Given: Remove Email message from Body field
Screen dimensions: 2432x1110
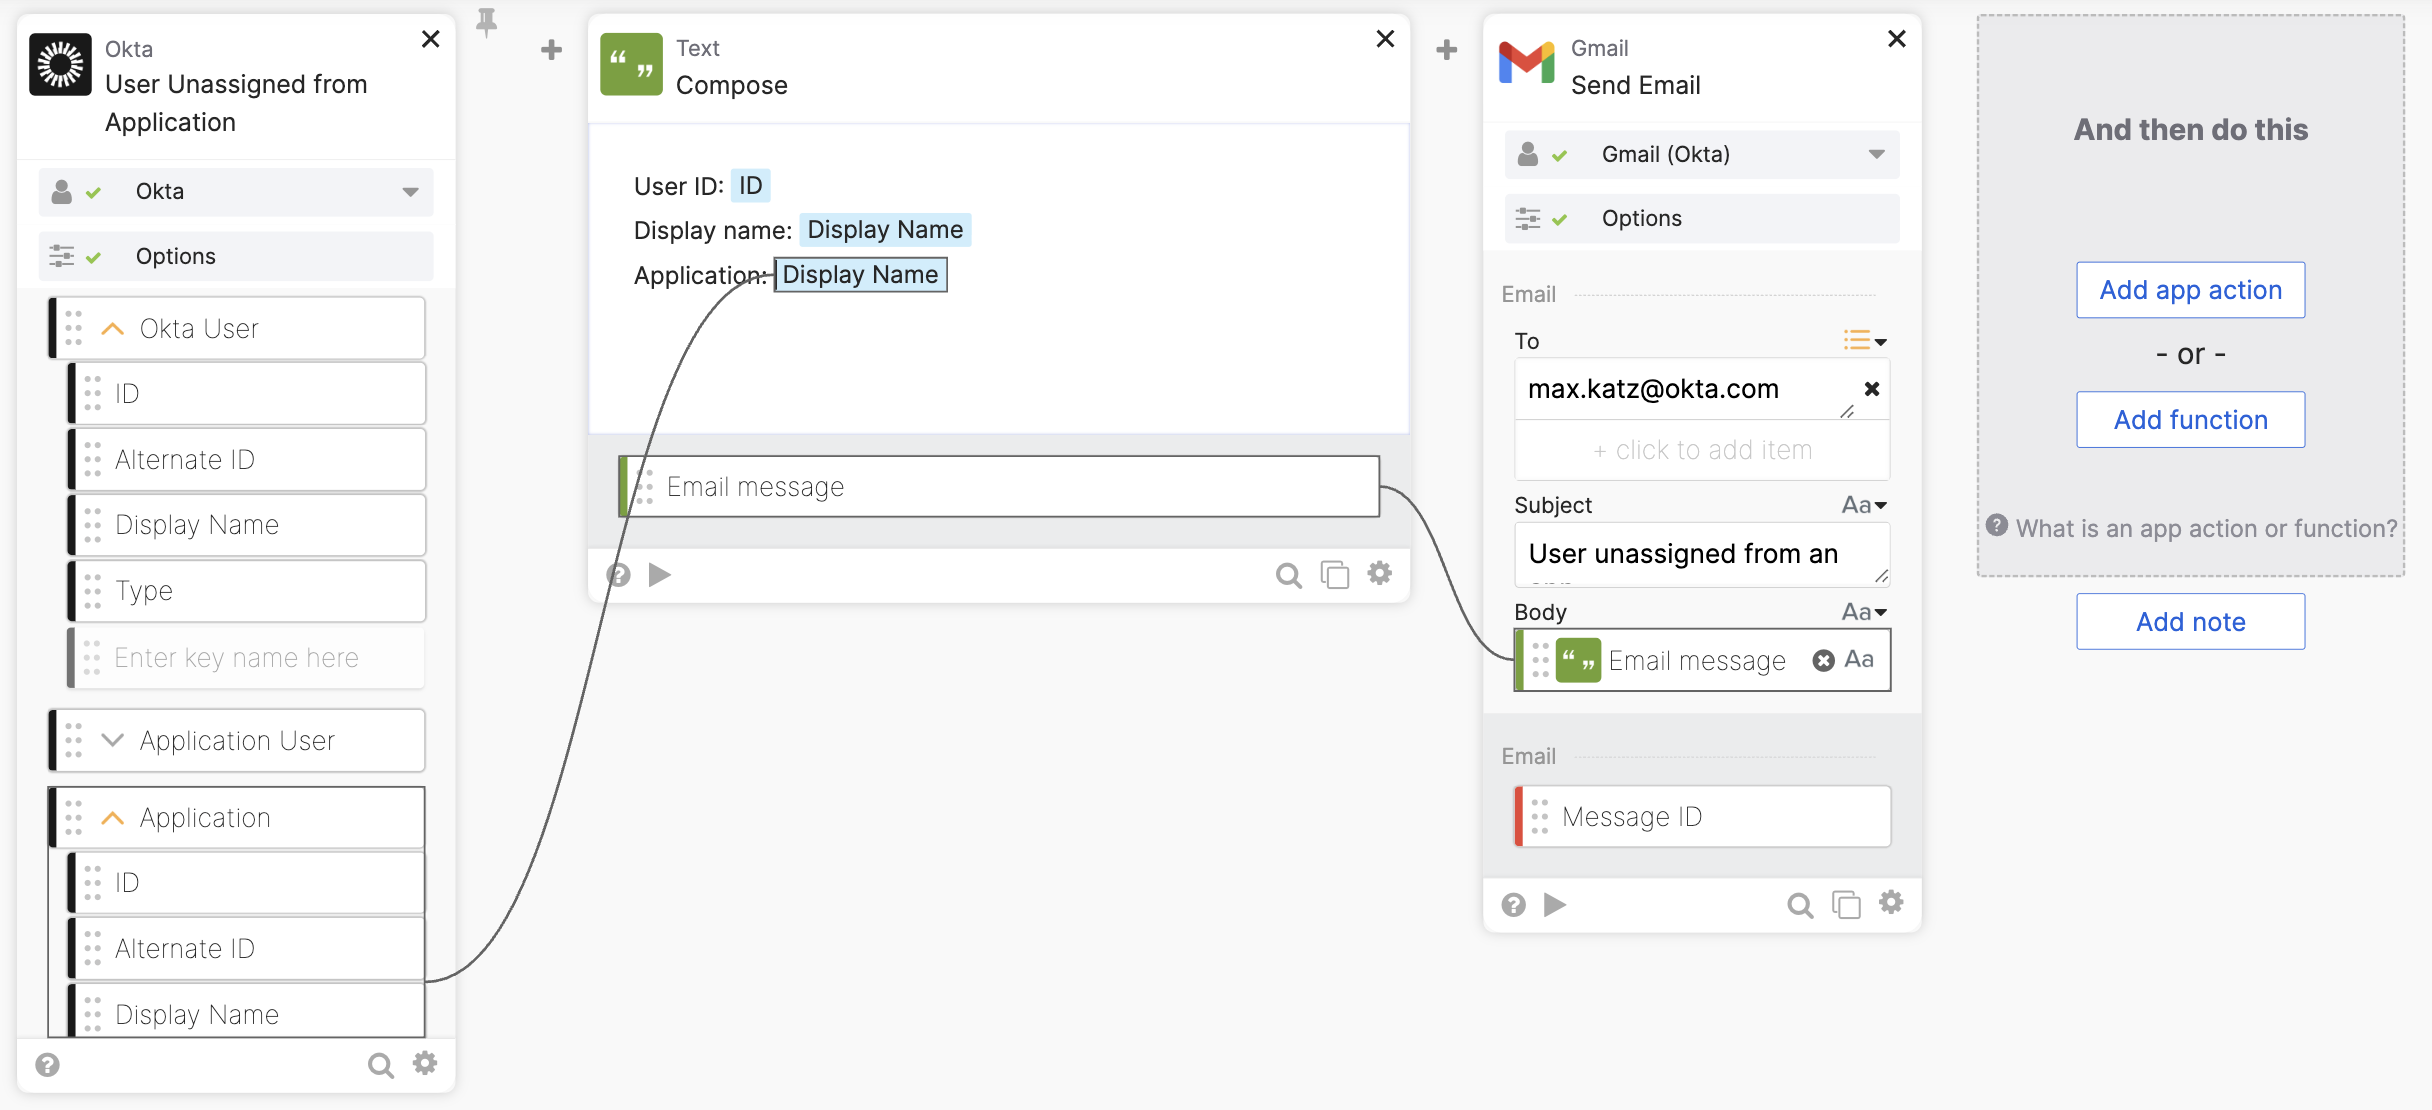Looking at the screenshot, I should tap(1823, 660).
